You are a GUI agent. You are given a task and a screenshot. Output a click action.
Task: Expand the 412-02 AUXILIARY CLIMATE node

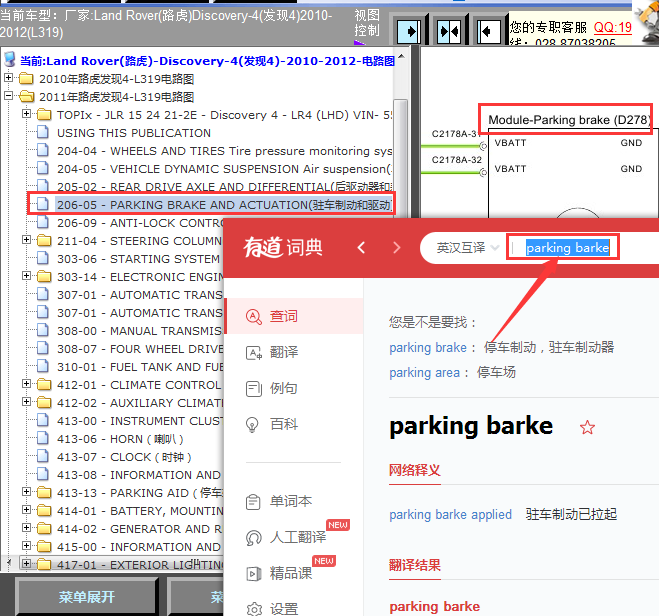tap(26, 402)
